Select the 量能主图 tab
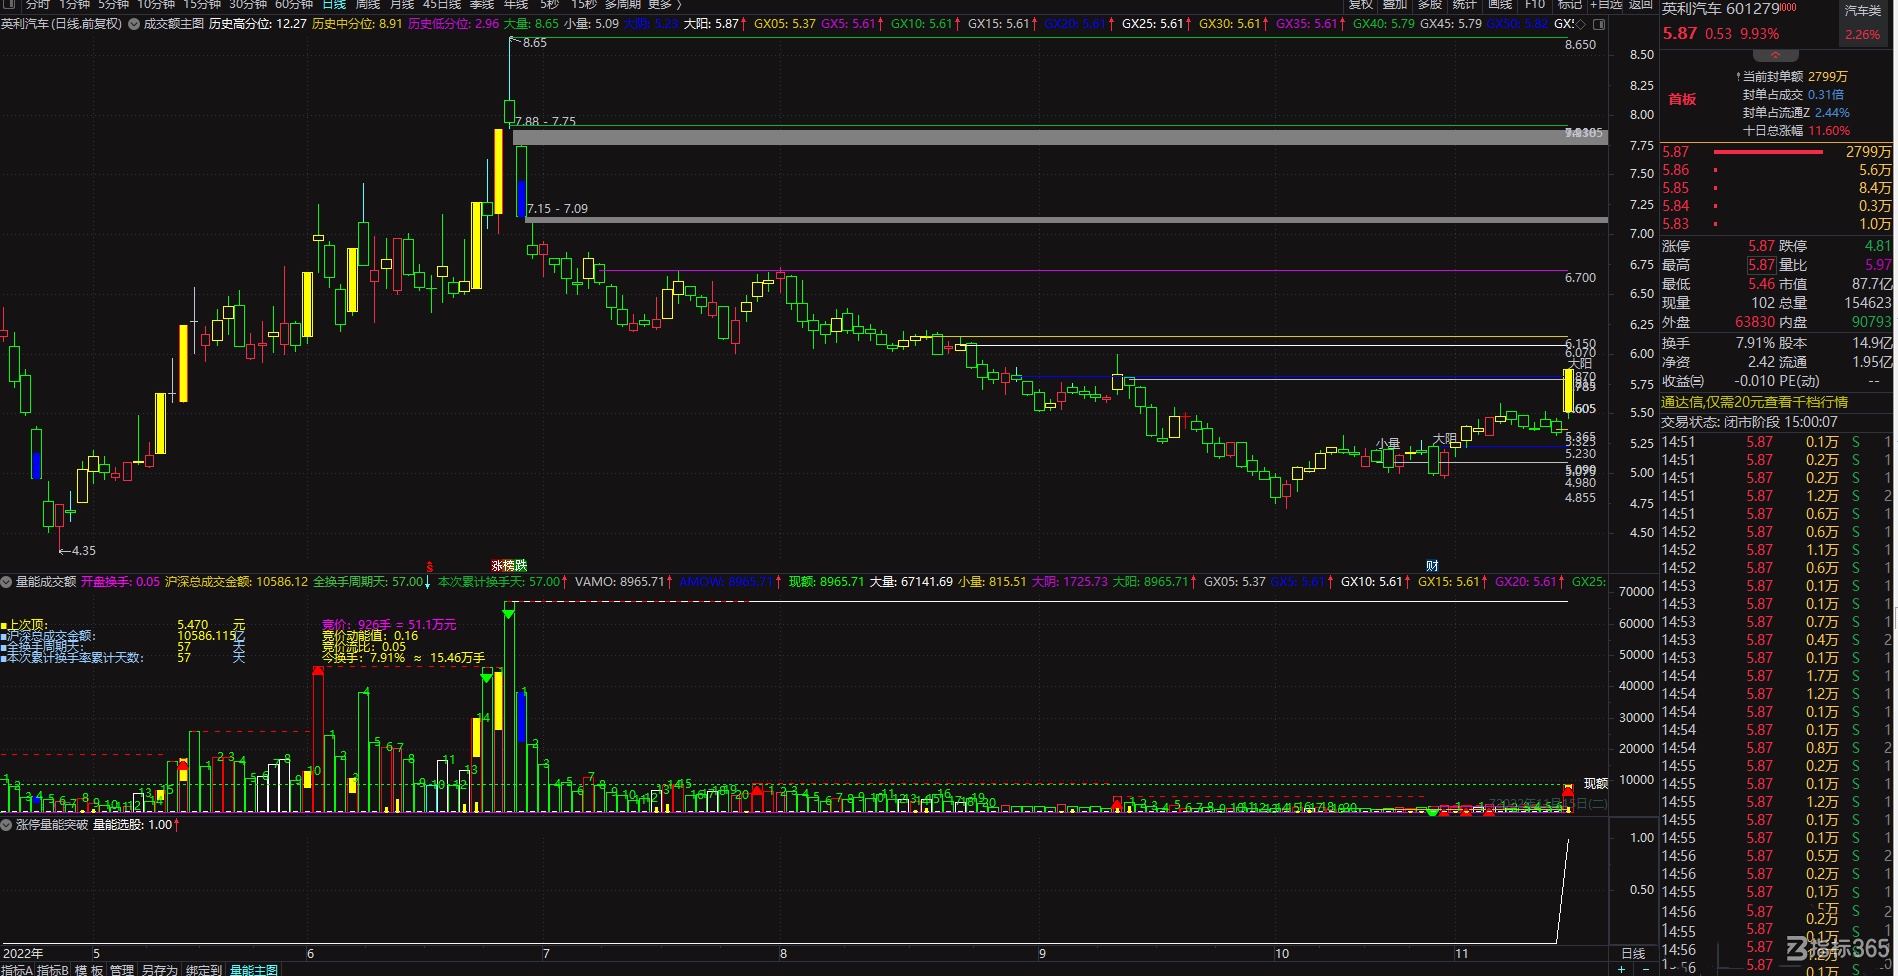This screenshot has width=1898, height=976. click(254, 970)
